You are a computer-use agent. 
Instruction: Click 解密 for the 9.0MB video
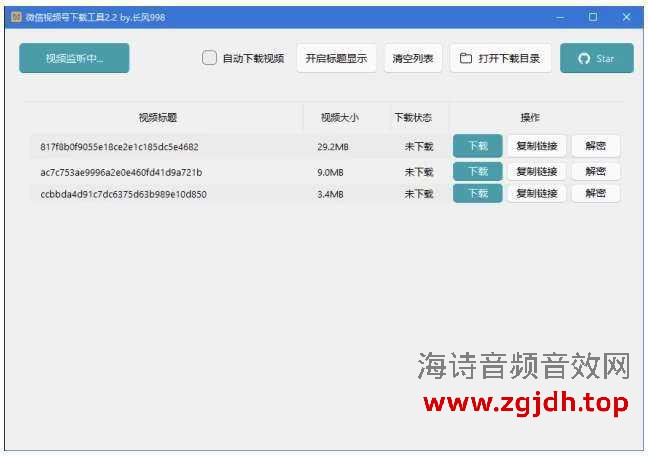[x=596, y=172]
